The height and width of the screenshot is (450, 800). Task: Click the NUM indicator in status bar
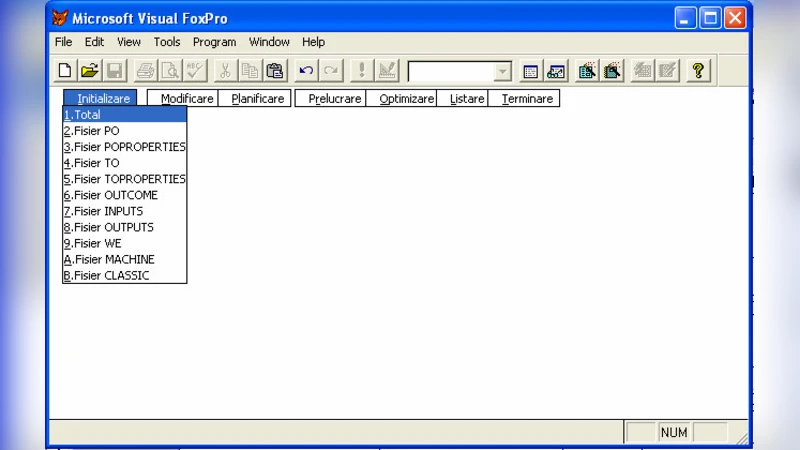tap(674, 433)
